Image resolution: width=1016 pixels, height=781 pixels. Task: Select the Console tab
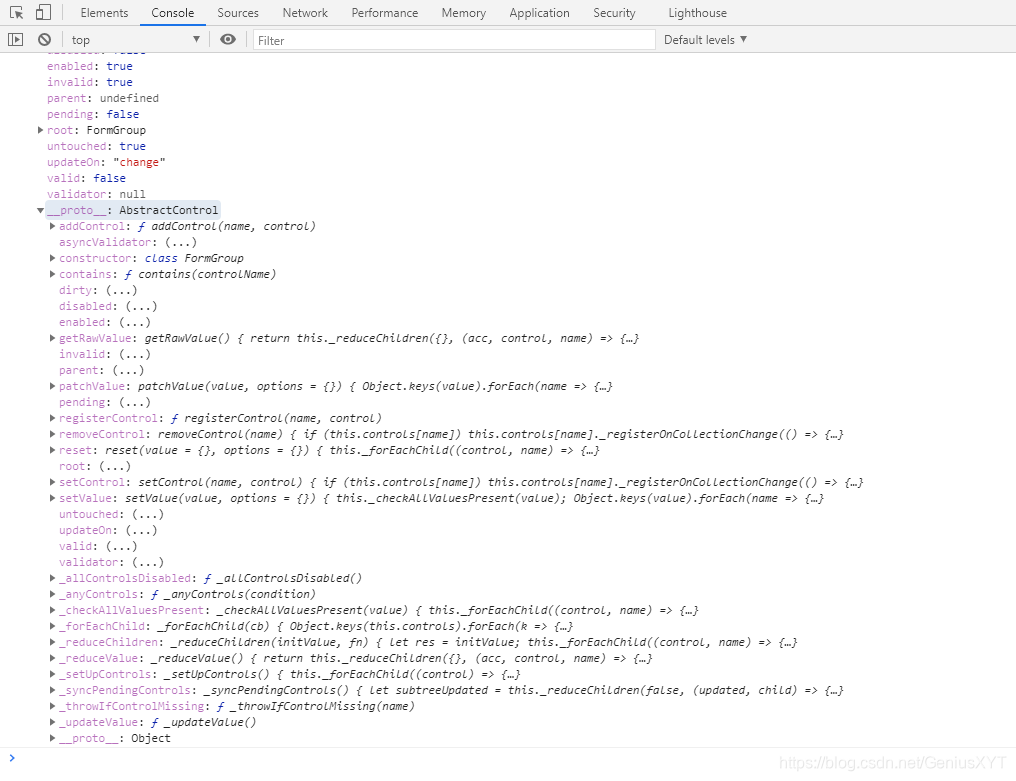coord(172,13)
